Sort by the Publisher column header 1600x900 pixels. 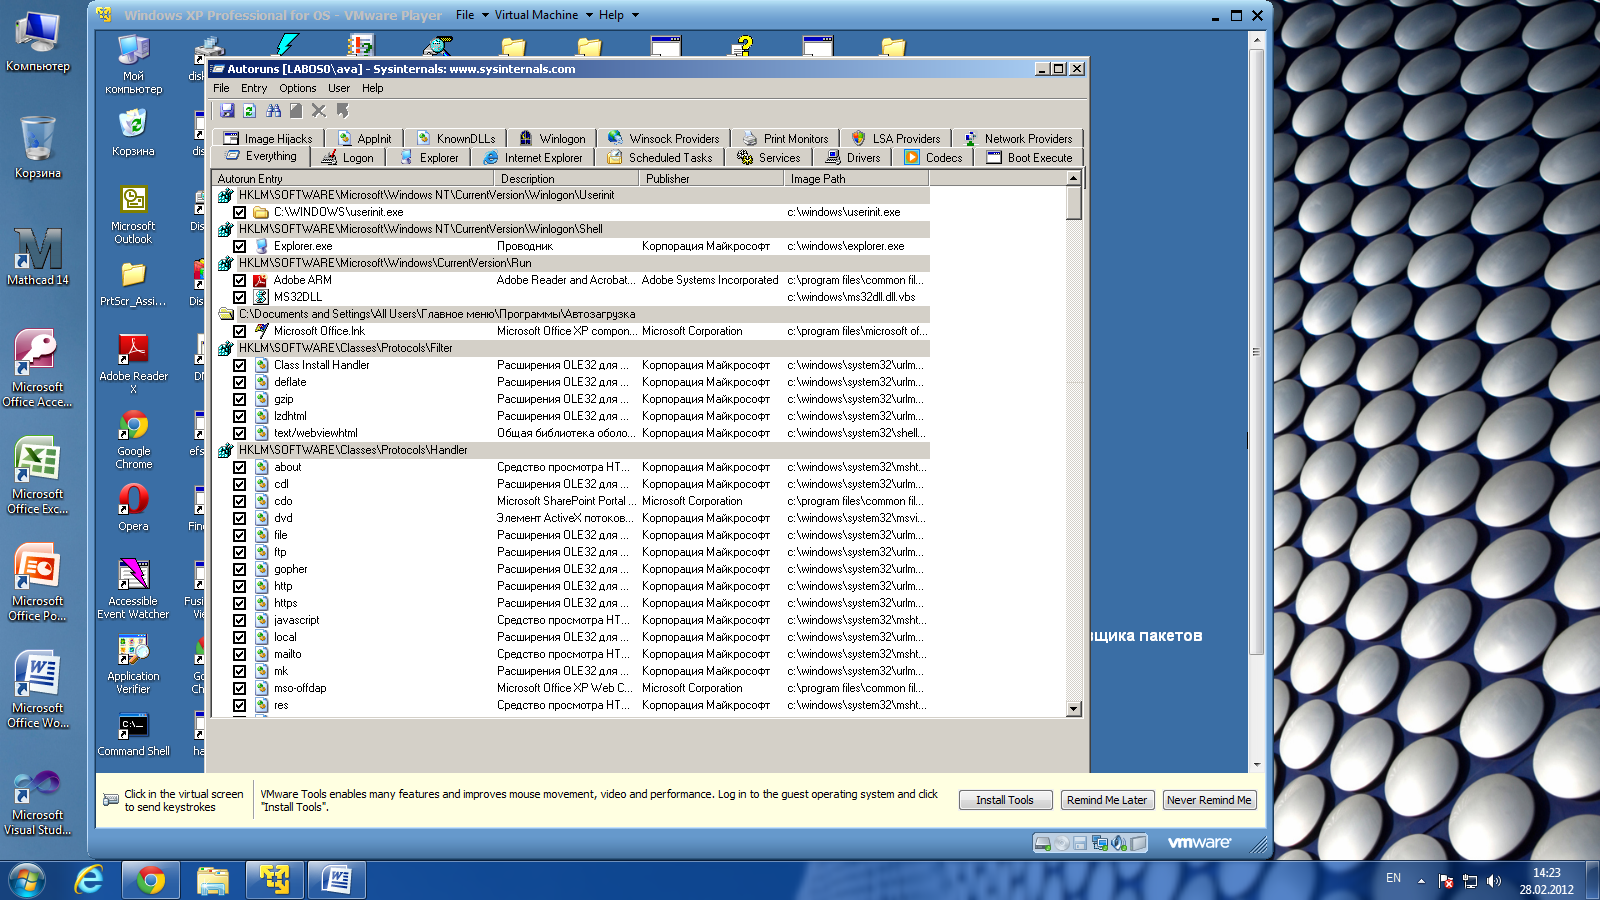coord(711,178)
